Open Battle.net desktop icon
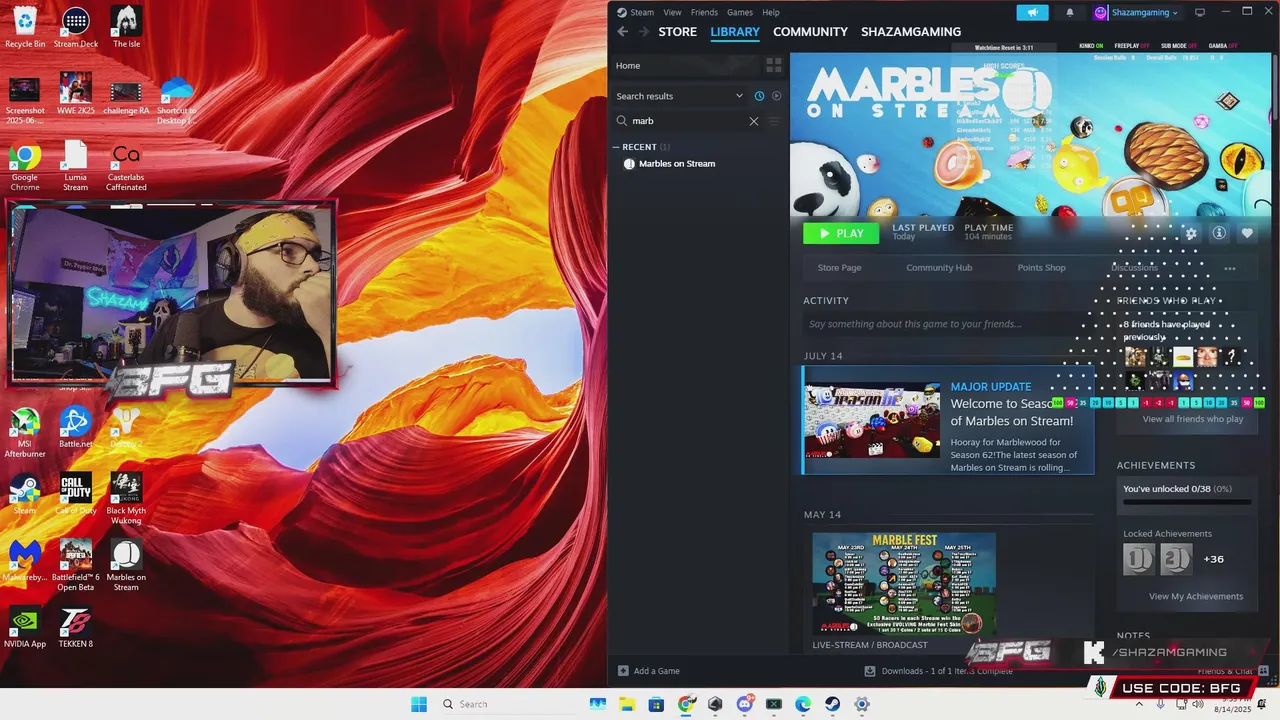 [76, 428]
